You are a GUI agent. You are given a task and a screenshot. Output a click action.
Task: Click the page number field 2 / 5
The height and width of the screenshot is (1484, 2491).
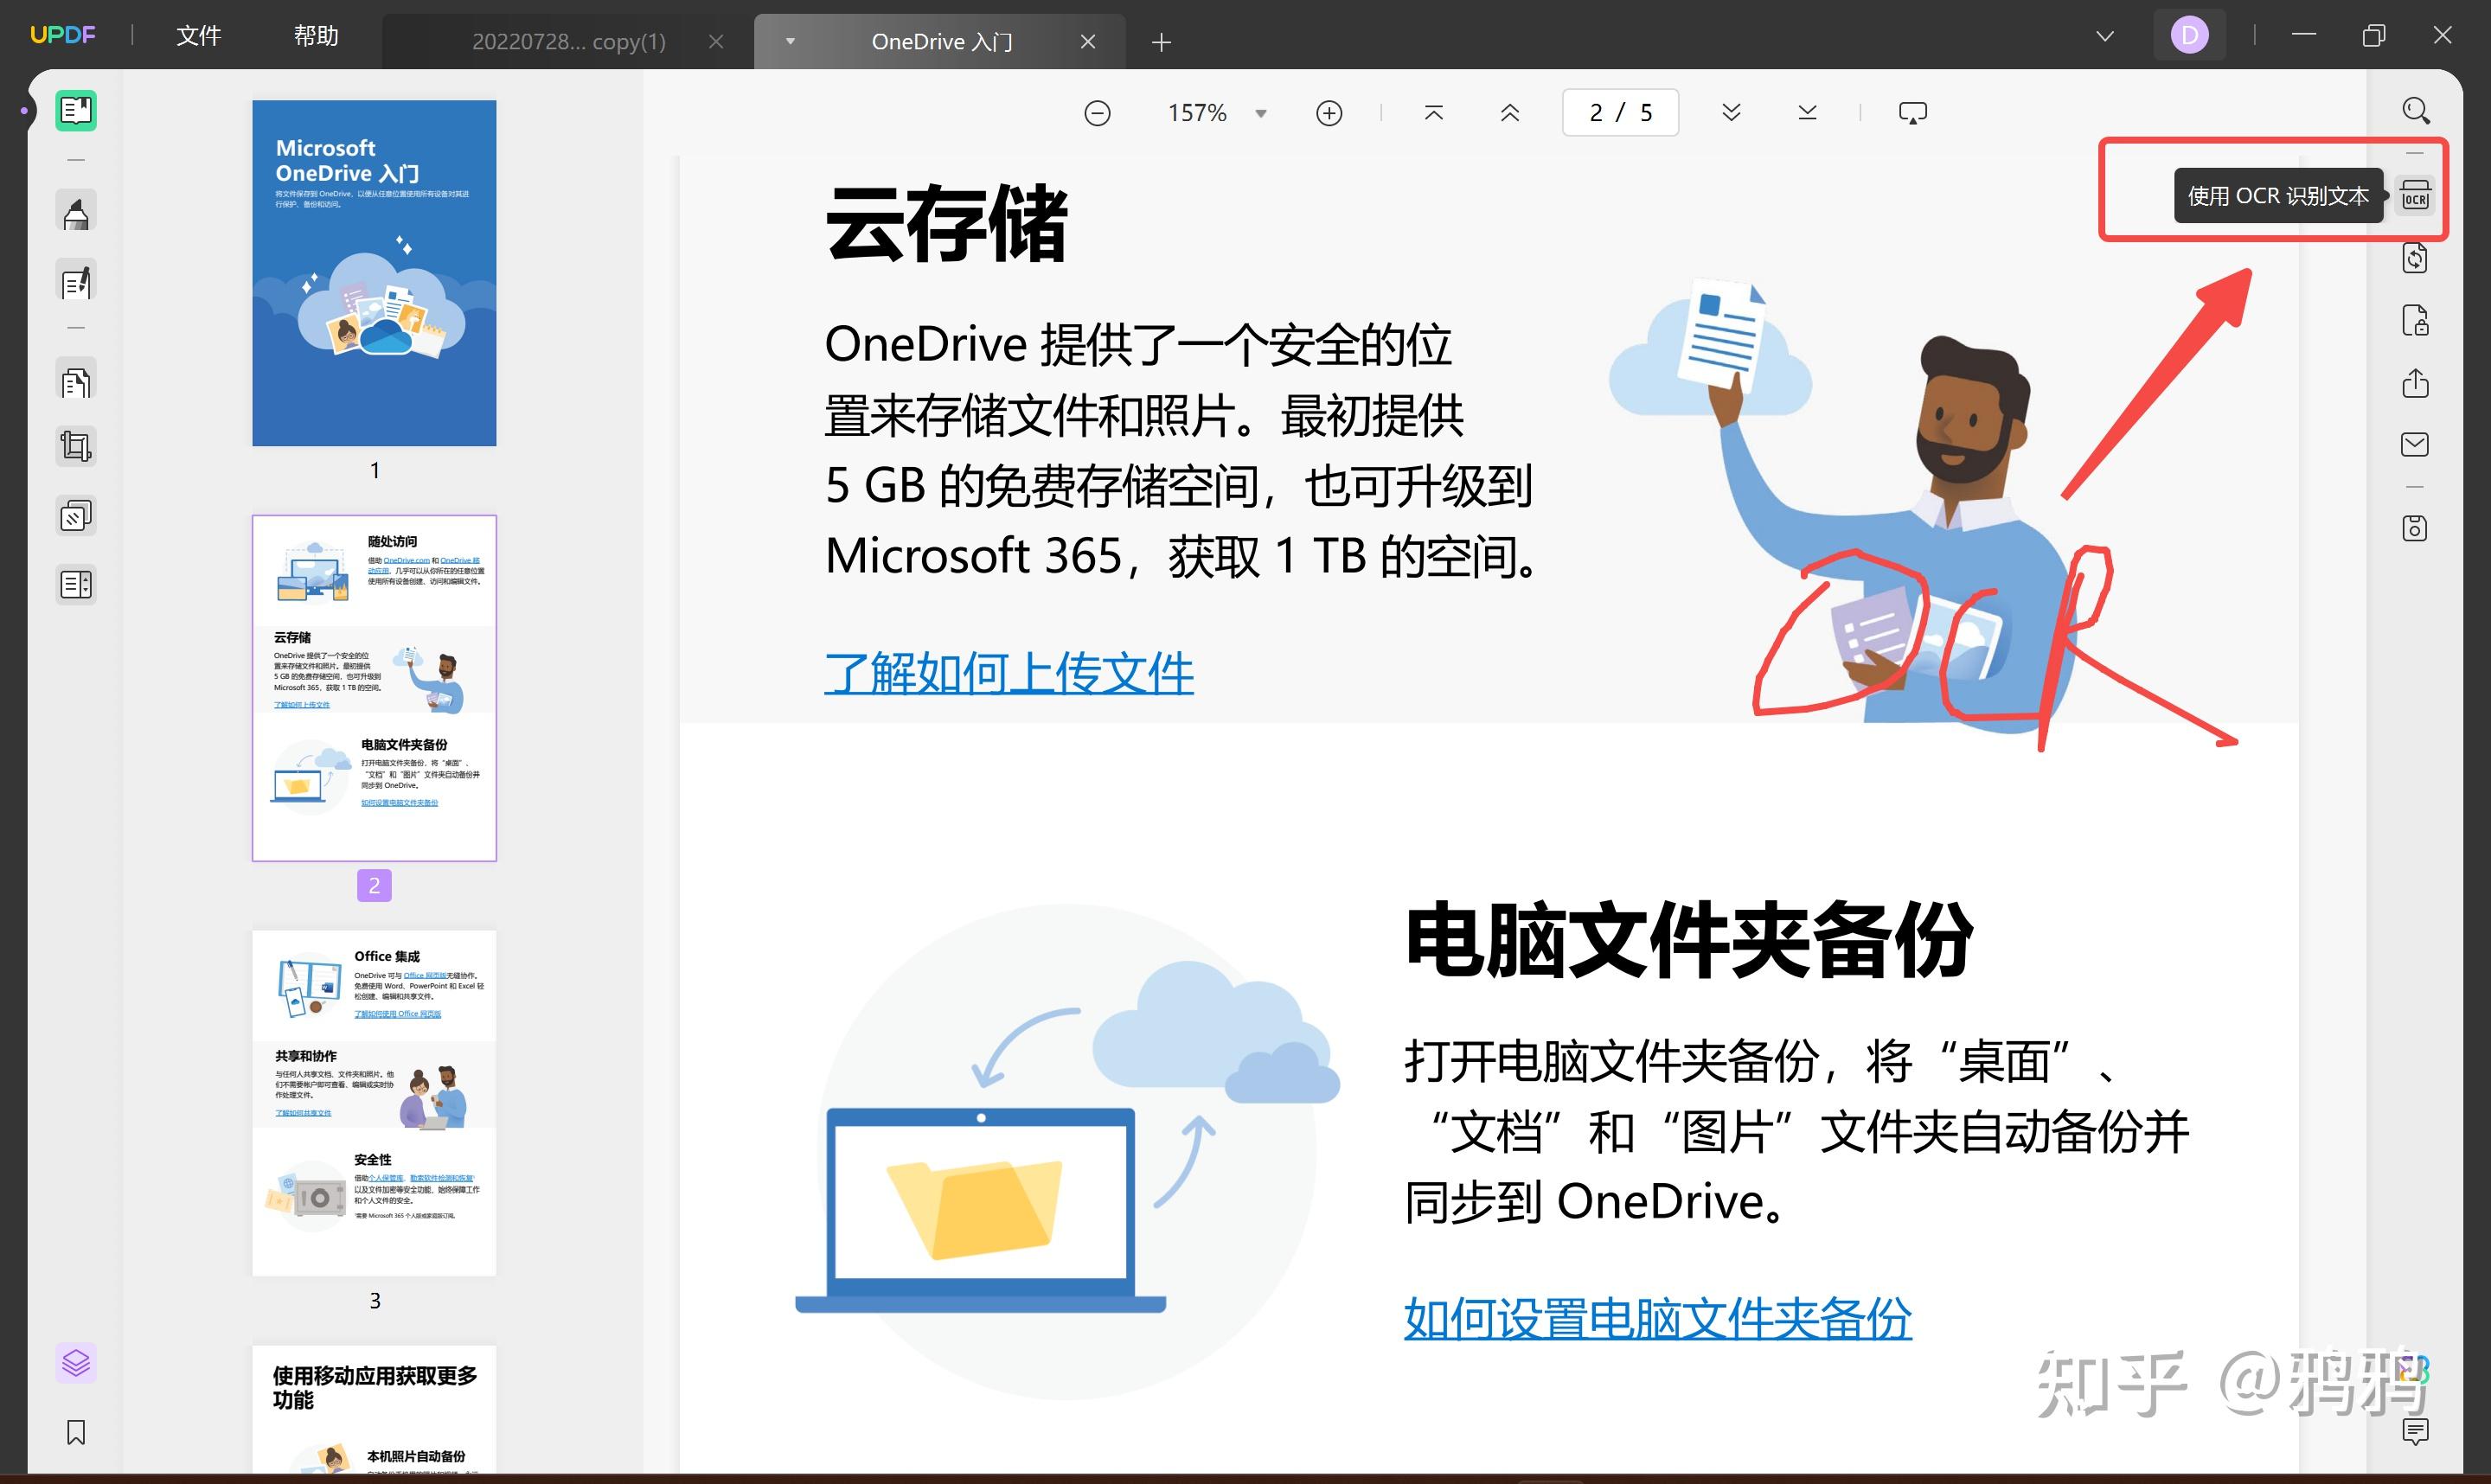(1620, 113)
